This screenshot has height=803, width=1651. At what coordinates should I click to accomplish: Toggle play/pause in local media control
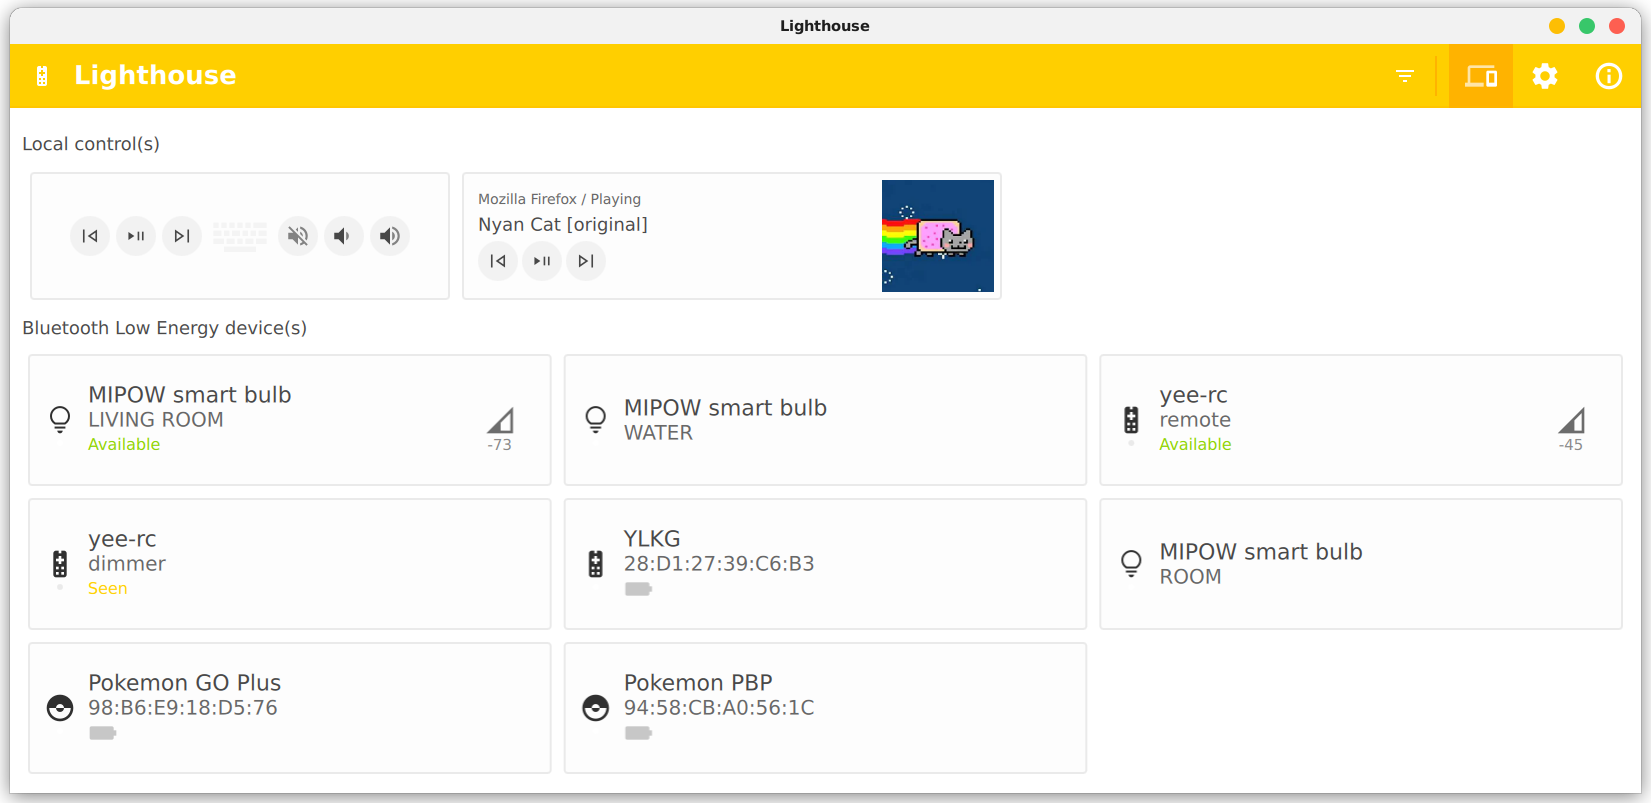(x=136, y=236)
